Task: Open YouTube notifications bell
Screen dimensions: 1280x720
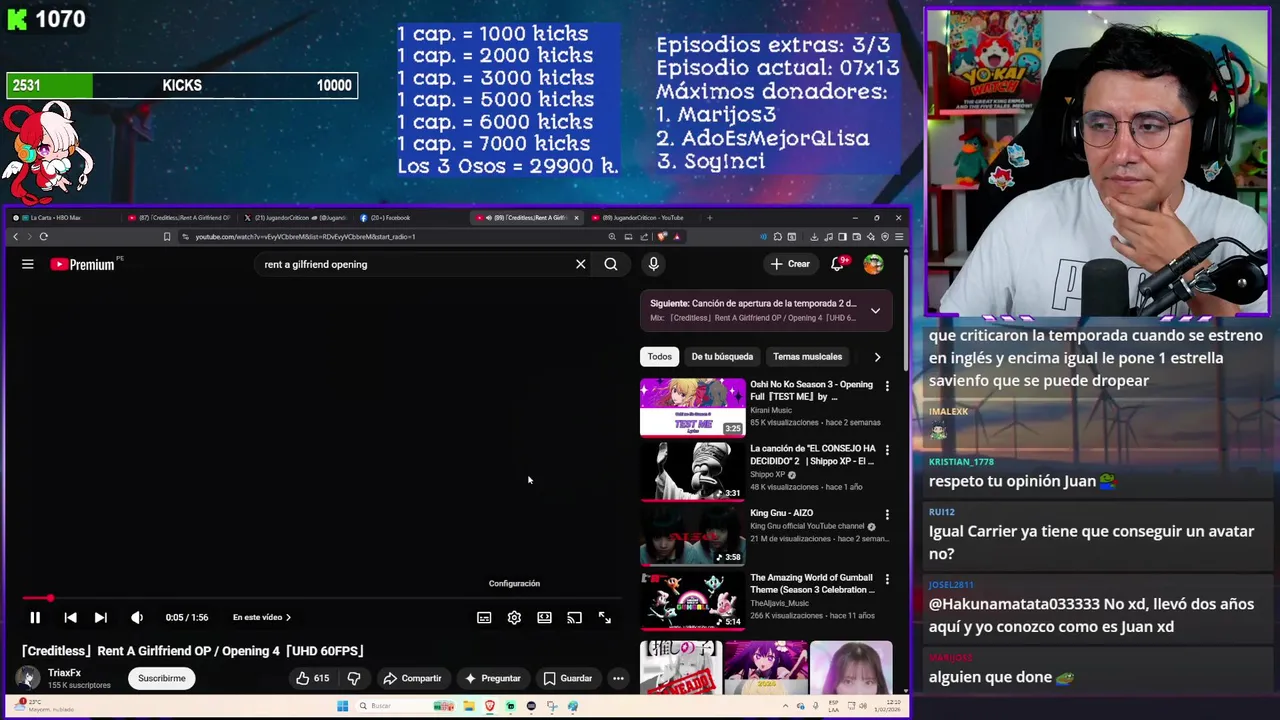Action: (x=838, y=264)
